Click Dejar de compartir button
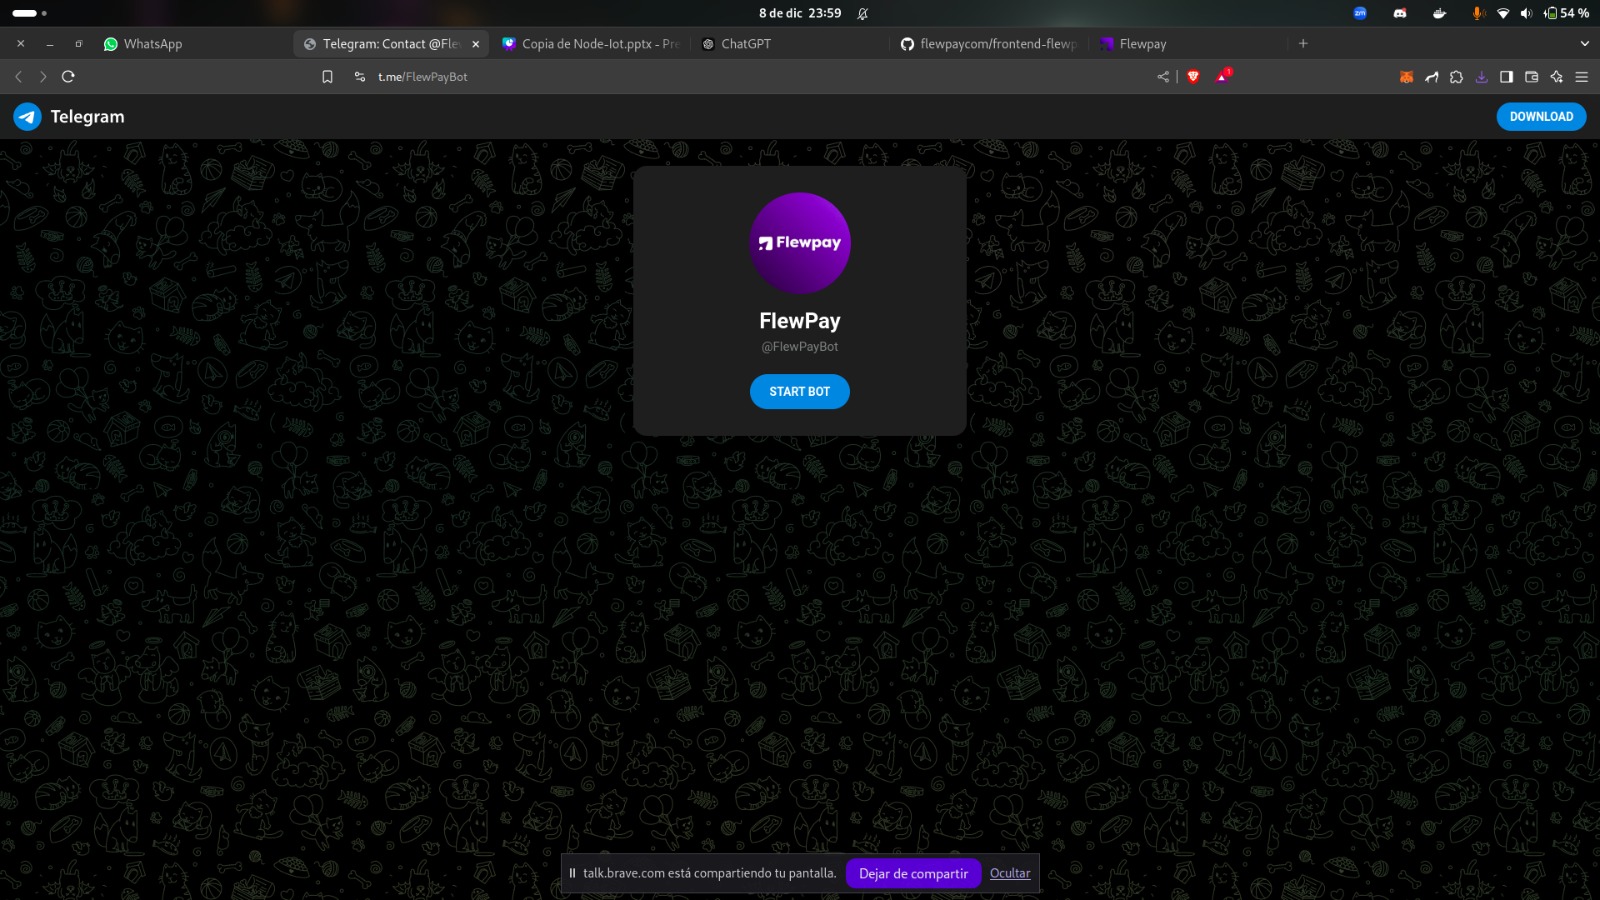1600x900 pixels. (x=914, y=873)
